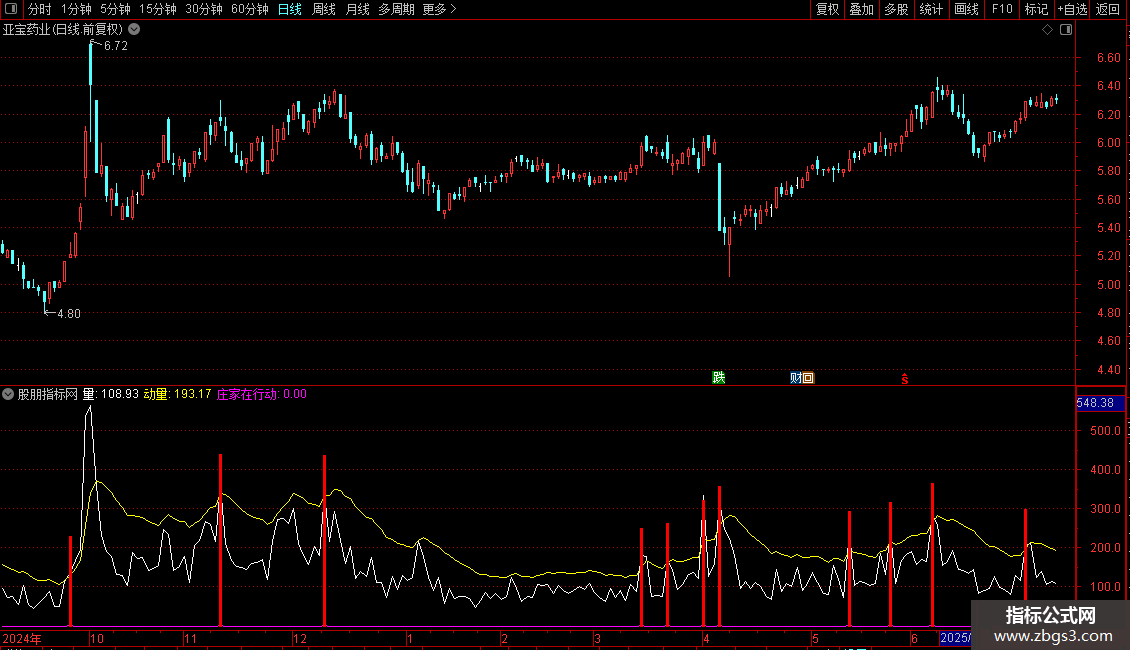The height and width of the screenshot is (650, 1130).
Task: Switch to the 15分钟 period
Action: 158,9
